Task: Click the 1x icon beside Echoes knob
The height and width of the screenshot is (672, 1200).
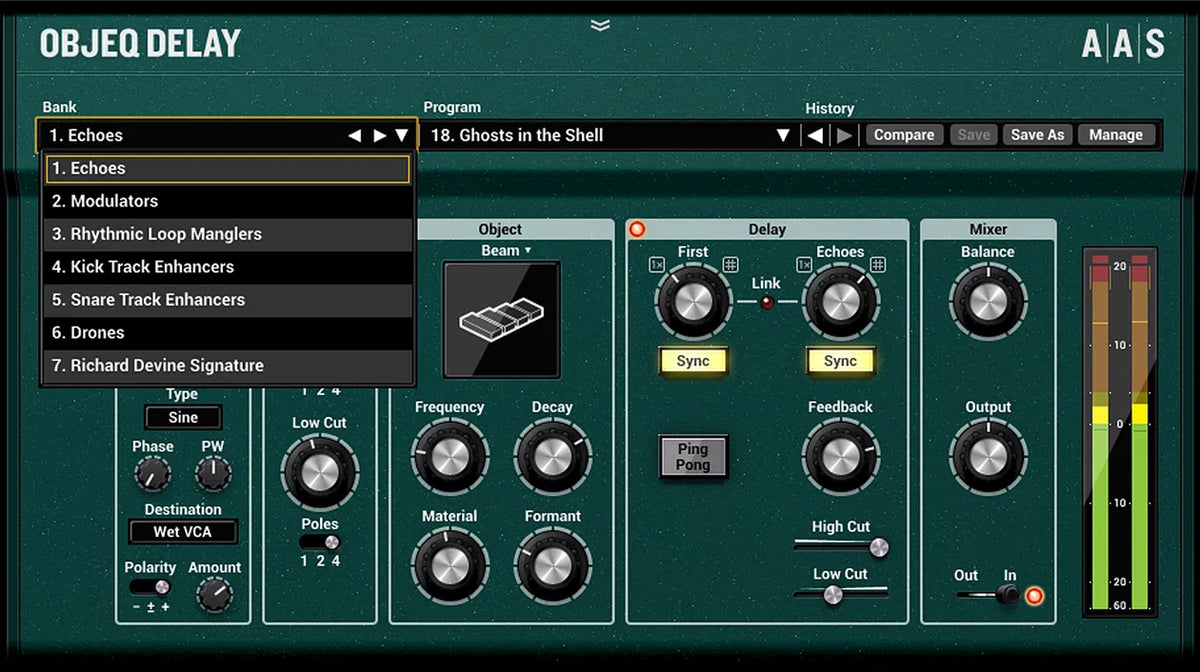Action: (803, 264)
